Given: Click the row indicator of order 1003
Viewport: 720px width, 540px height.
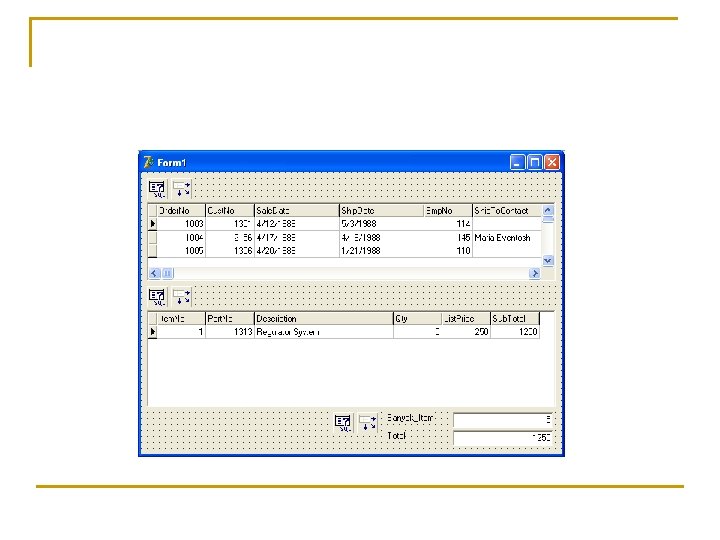Looking at the screenshot, I should [x=152, y=224].
